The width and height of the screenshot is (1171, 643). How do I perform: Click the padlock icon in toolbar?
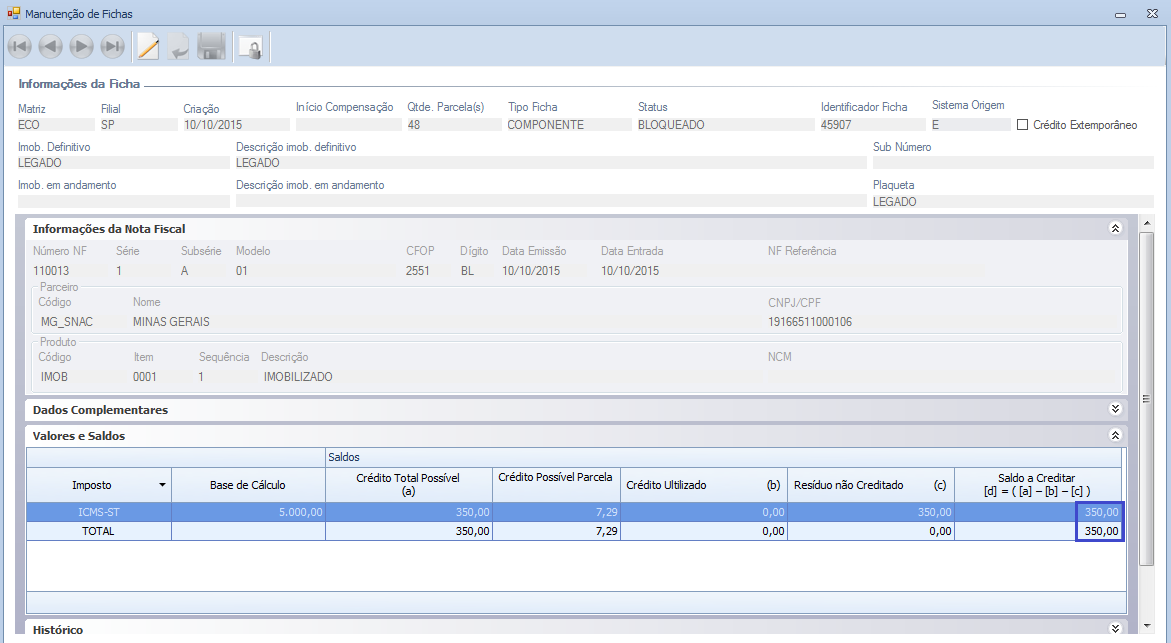(250, 47)
